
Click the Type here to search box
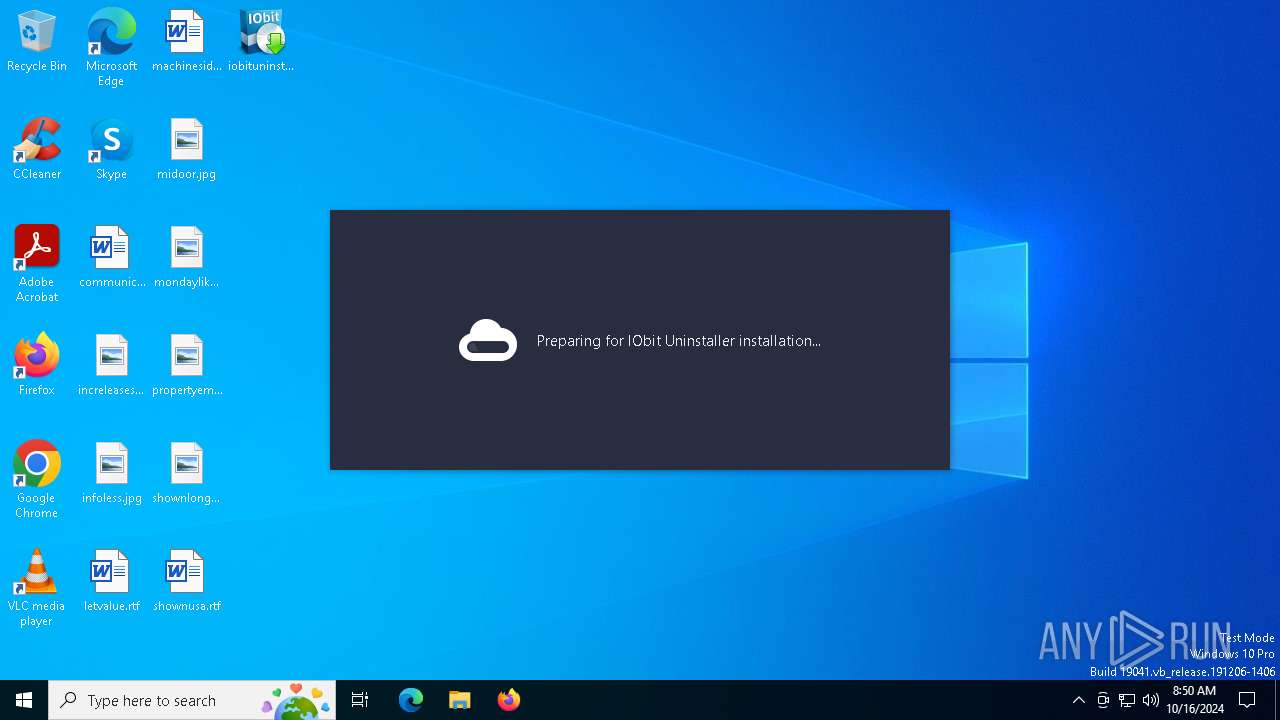(192, 700)
